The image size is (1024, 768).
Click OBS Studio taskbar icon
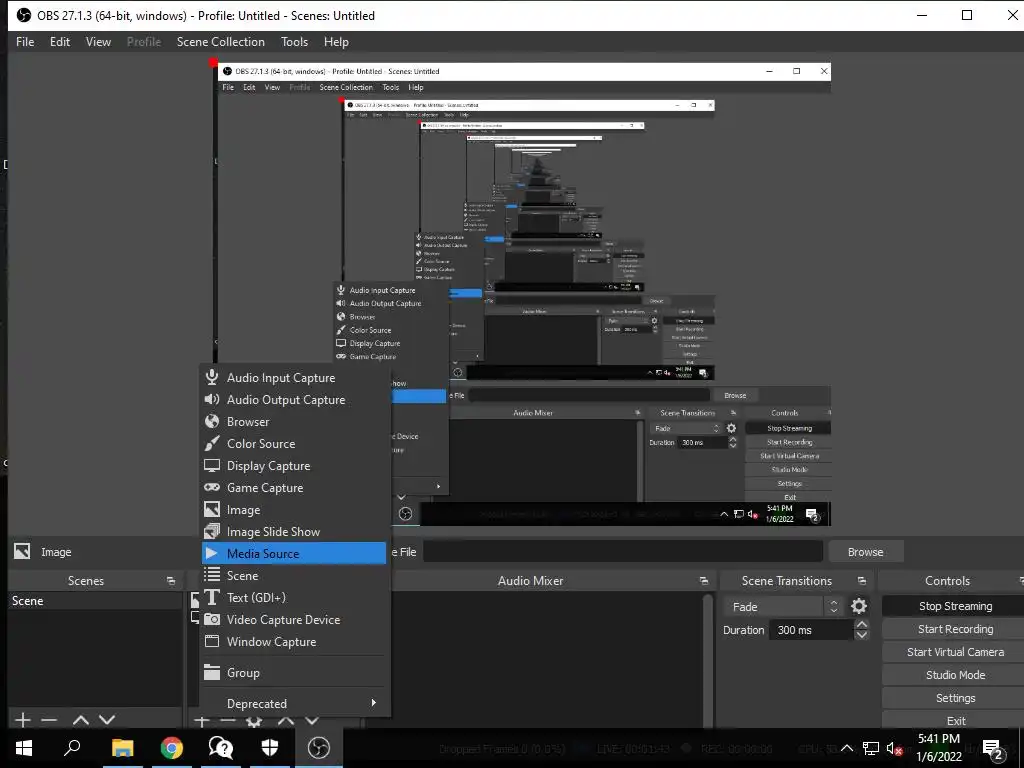click(x=319, y=748)
